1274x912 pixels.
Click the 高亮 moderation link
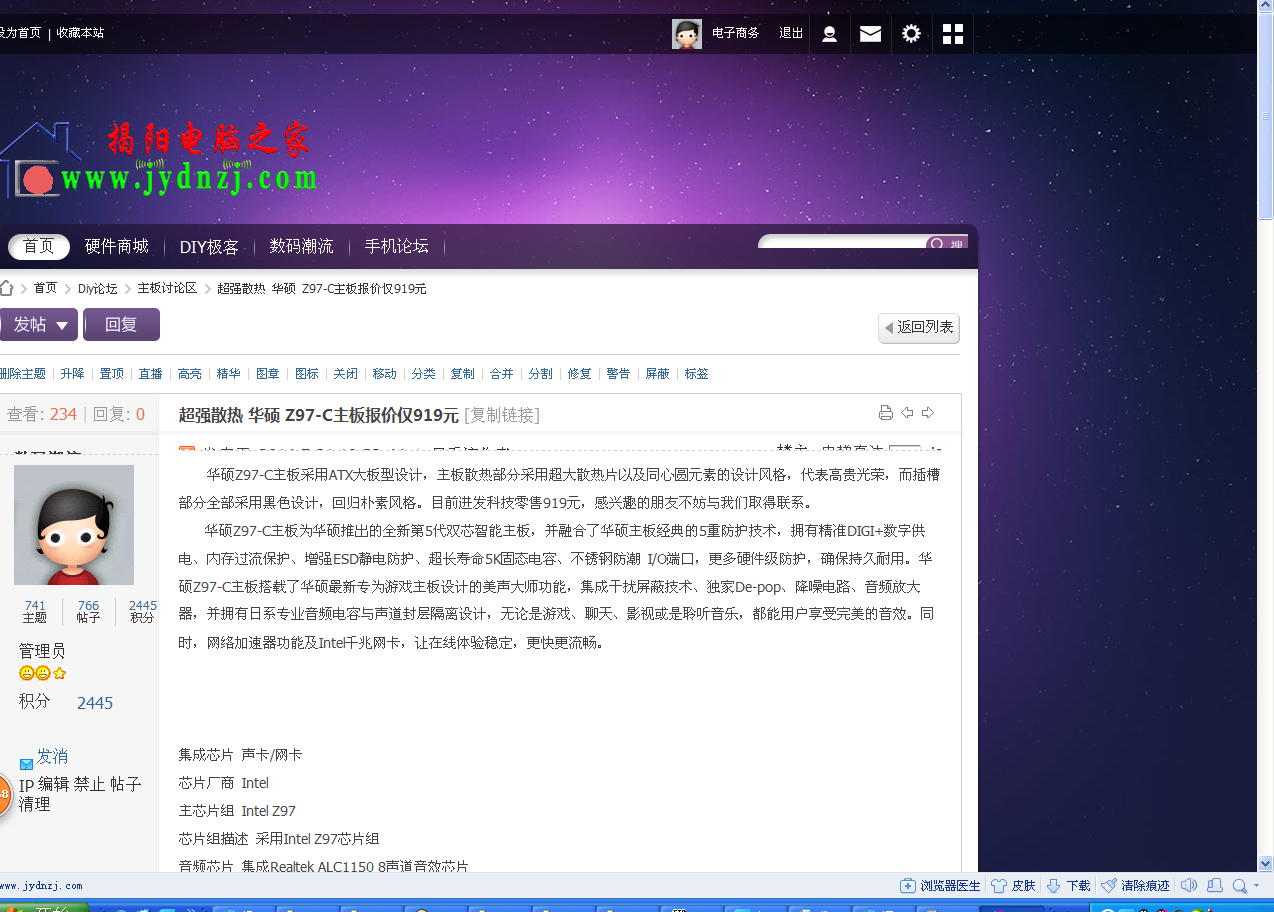coord(189,373)
